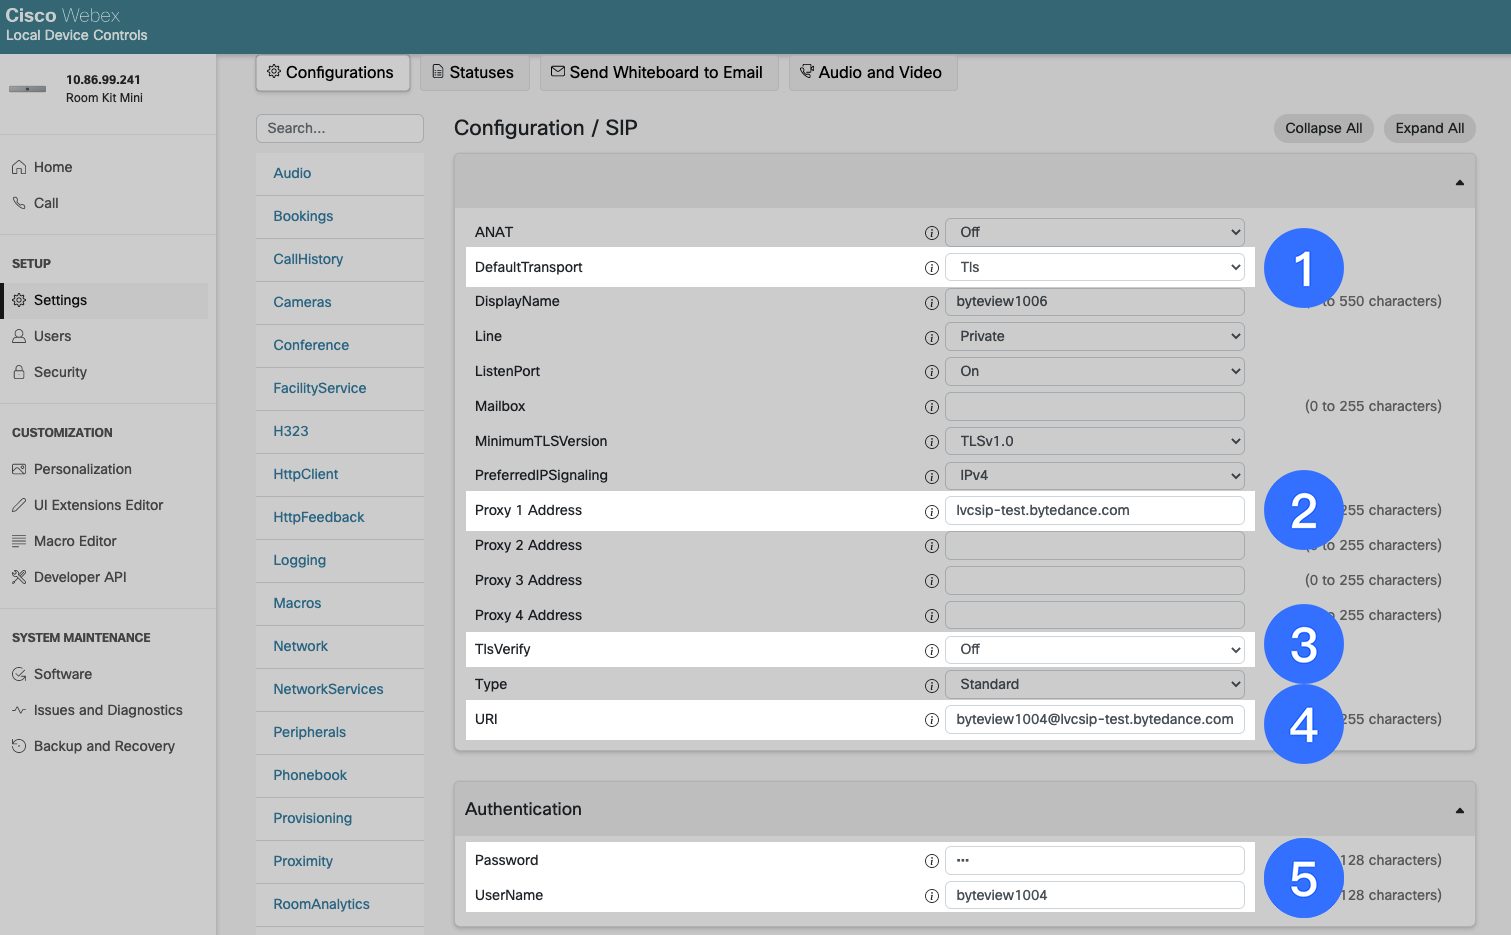The height and width of the screenshot is (935, 1511).
Task: Open the Audio and Video tab
Action: tap(872, 72)
